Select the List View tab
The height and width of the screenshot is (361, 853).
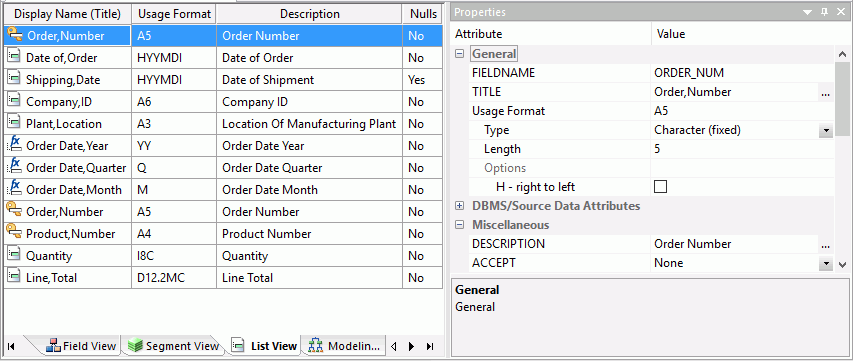pos(265,346)
